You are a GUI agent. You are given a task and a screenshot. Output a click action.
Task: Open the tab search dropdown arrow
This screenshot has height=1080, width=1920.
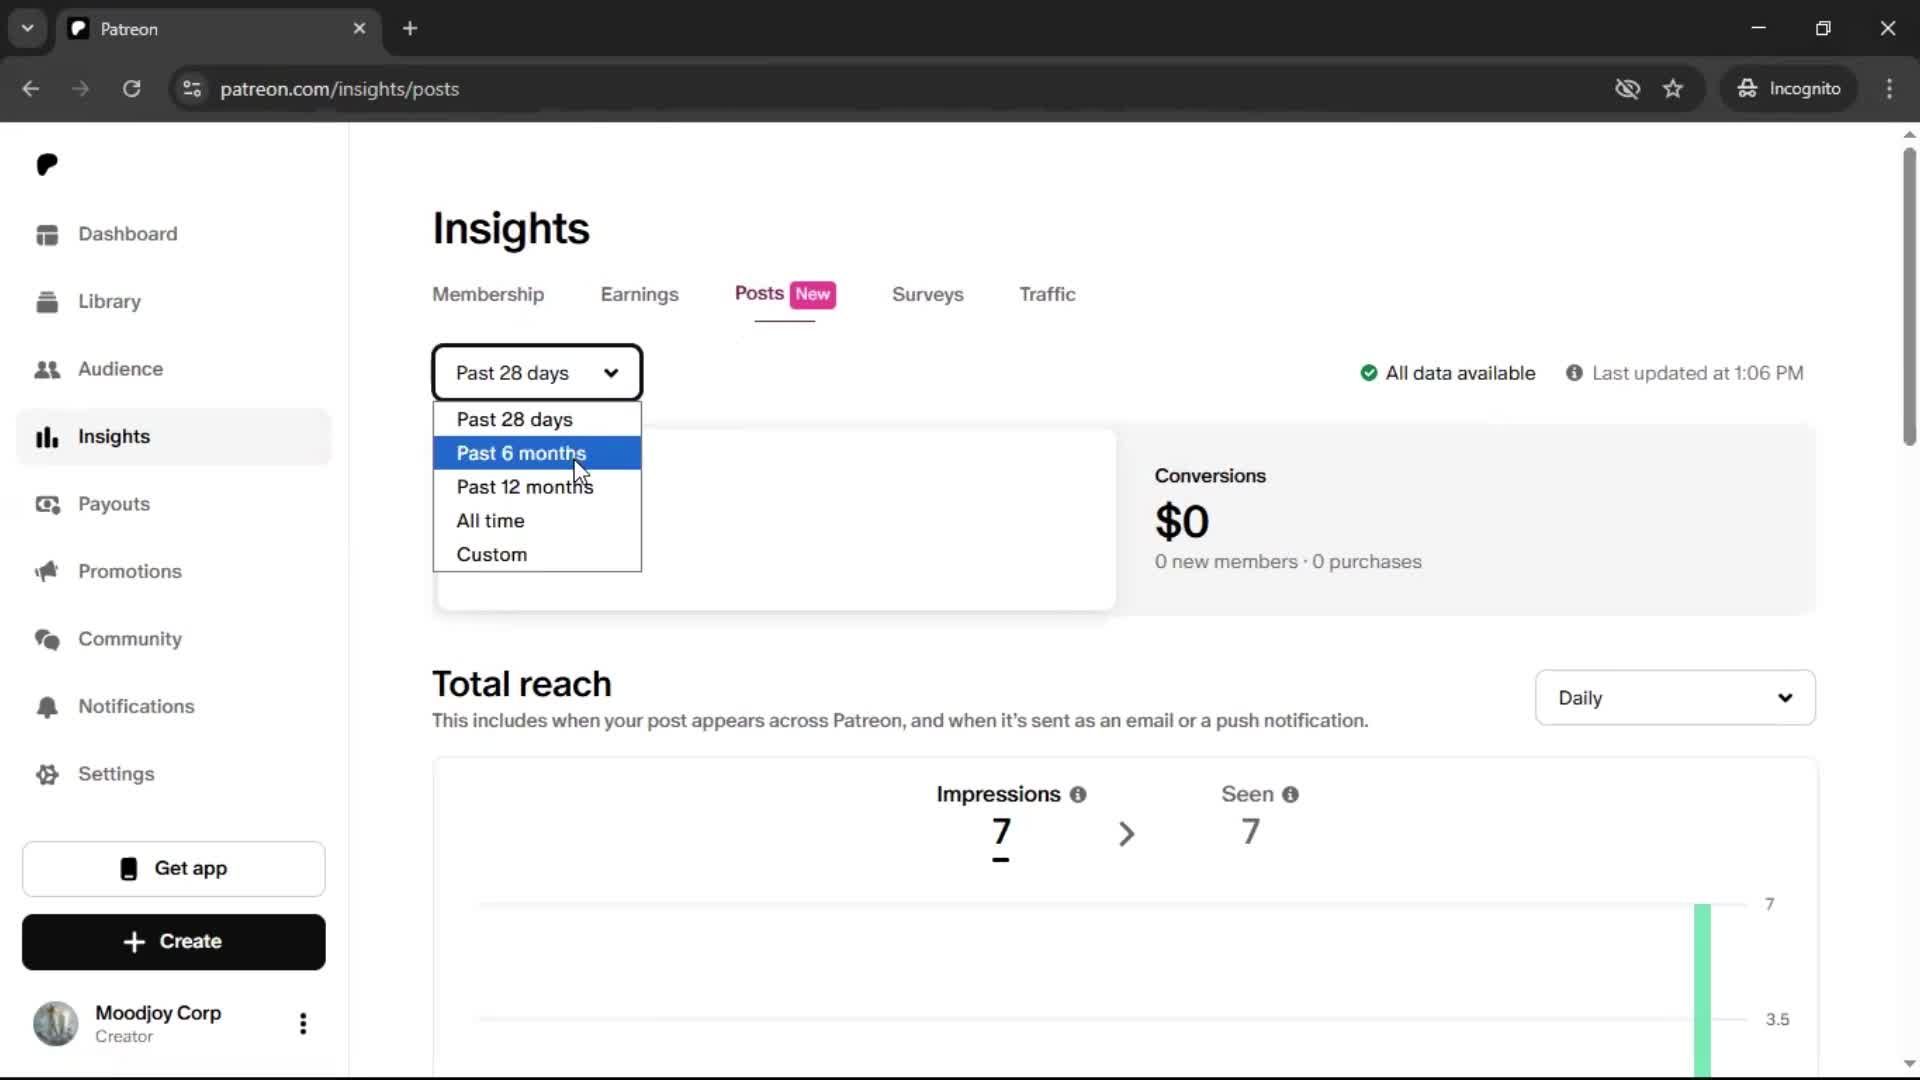pos(27,28)
